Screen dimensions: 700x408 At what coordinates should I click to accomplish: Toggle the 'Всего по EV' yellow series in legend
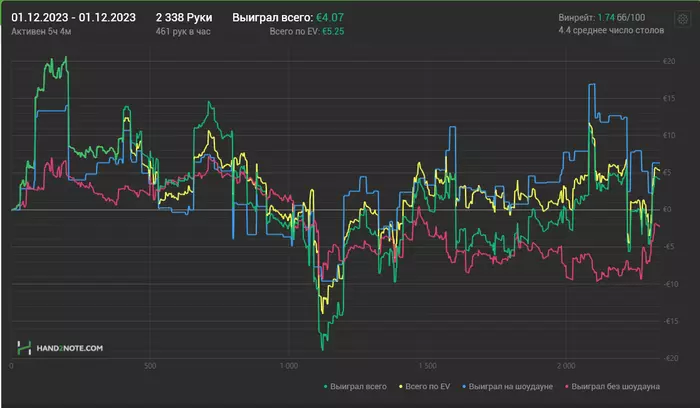pos(425,387)
